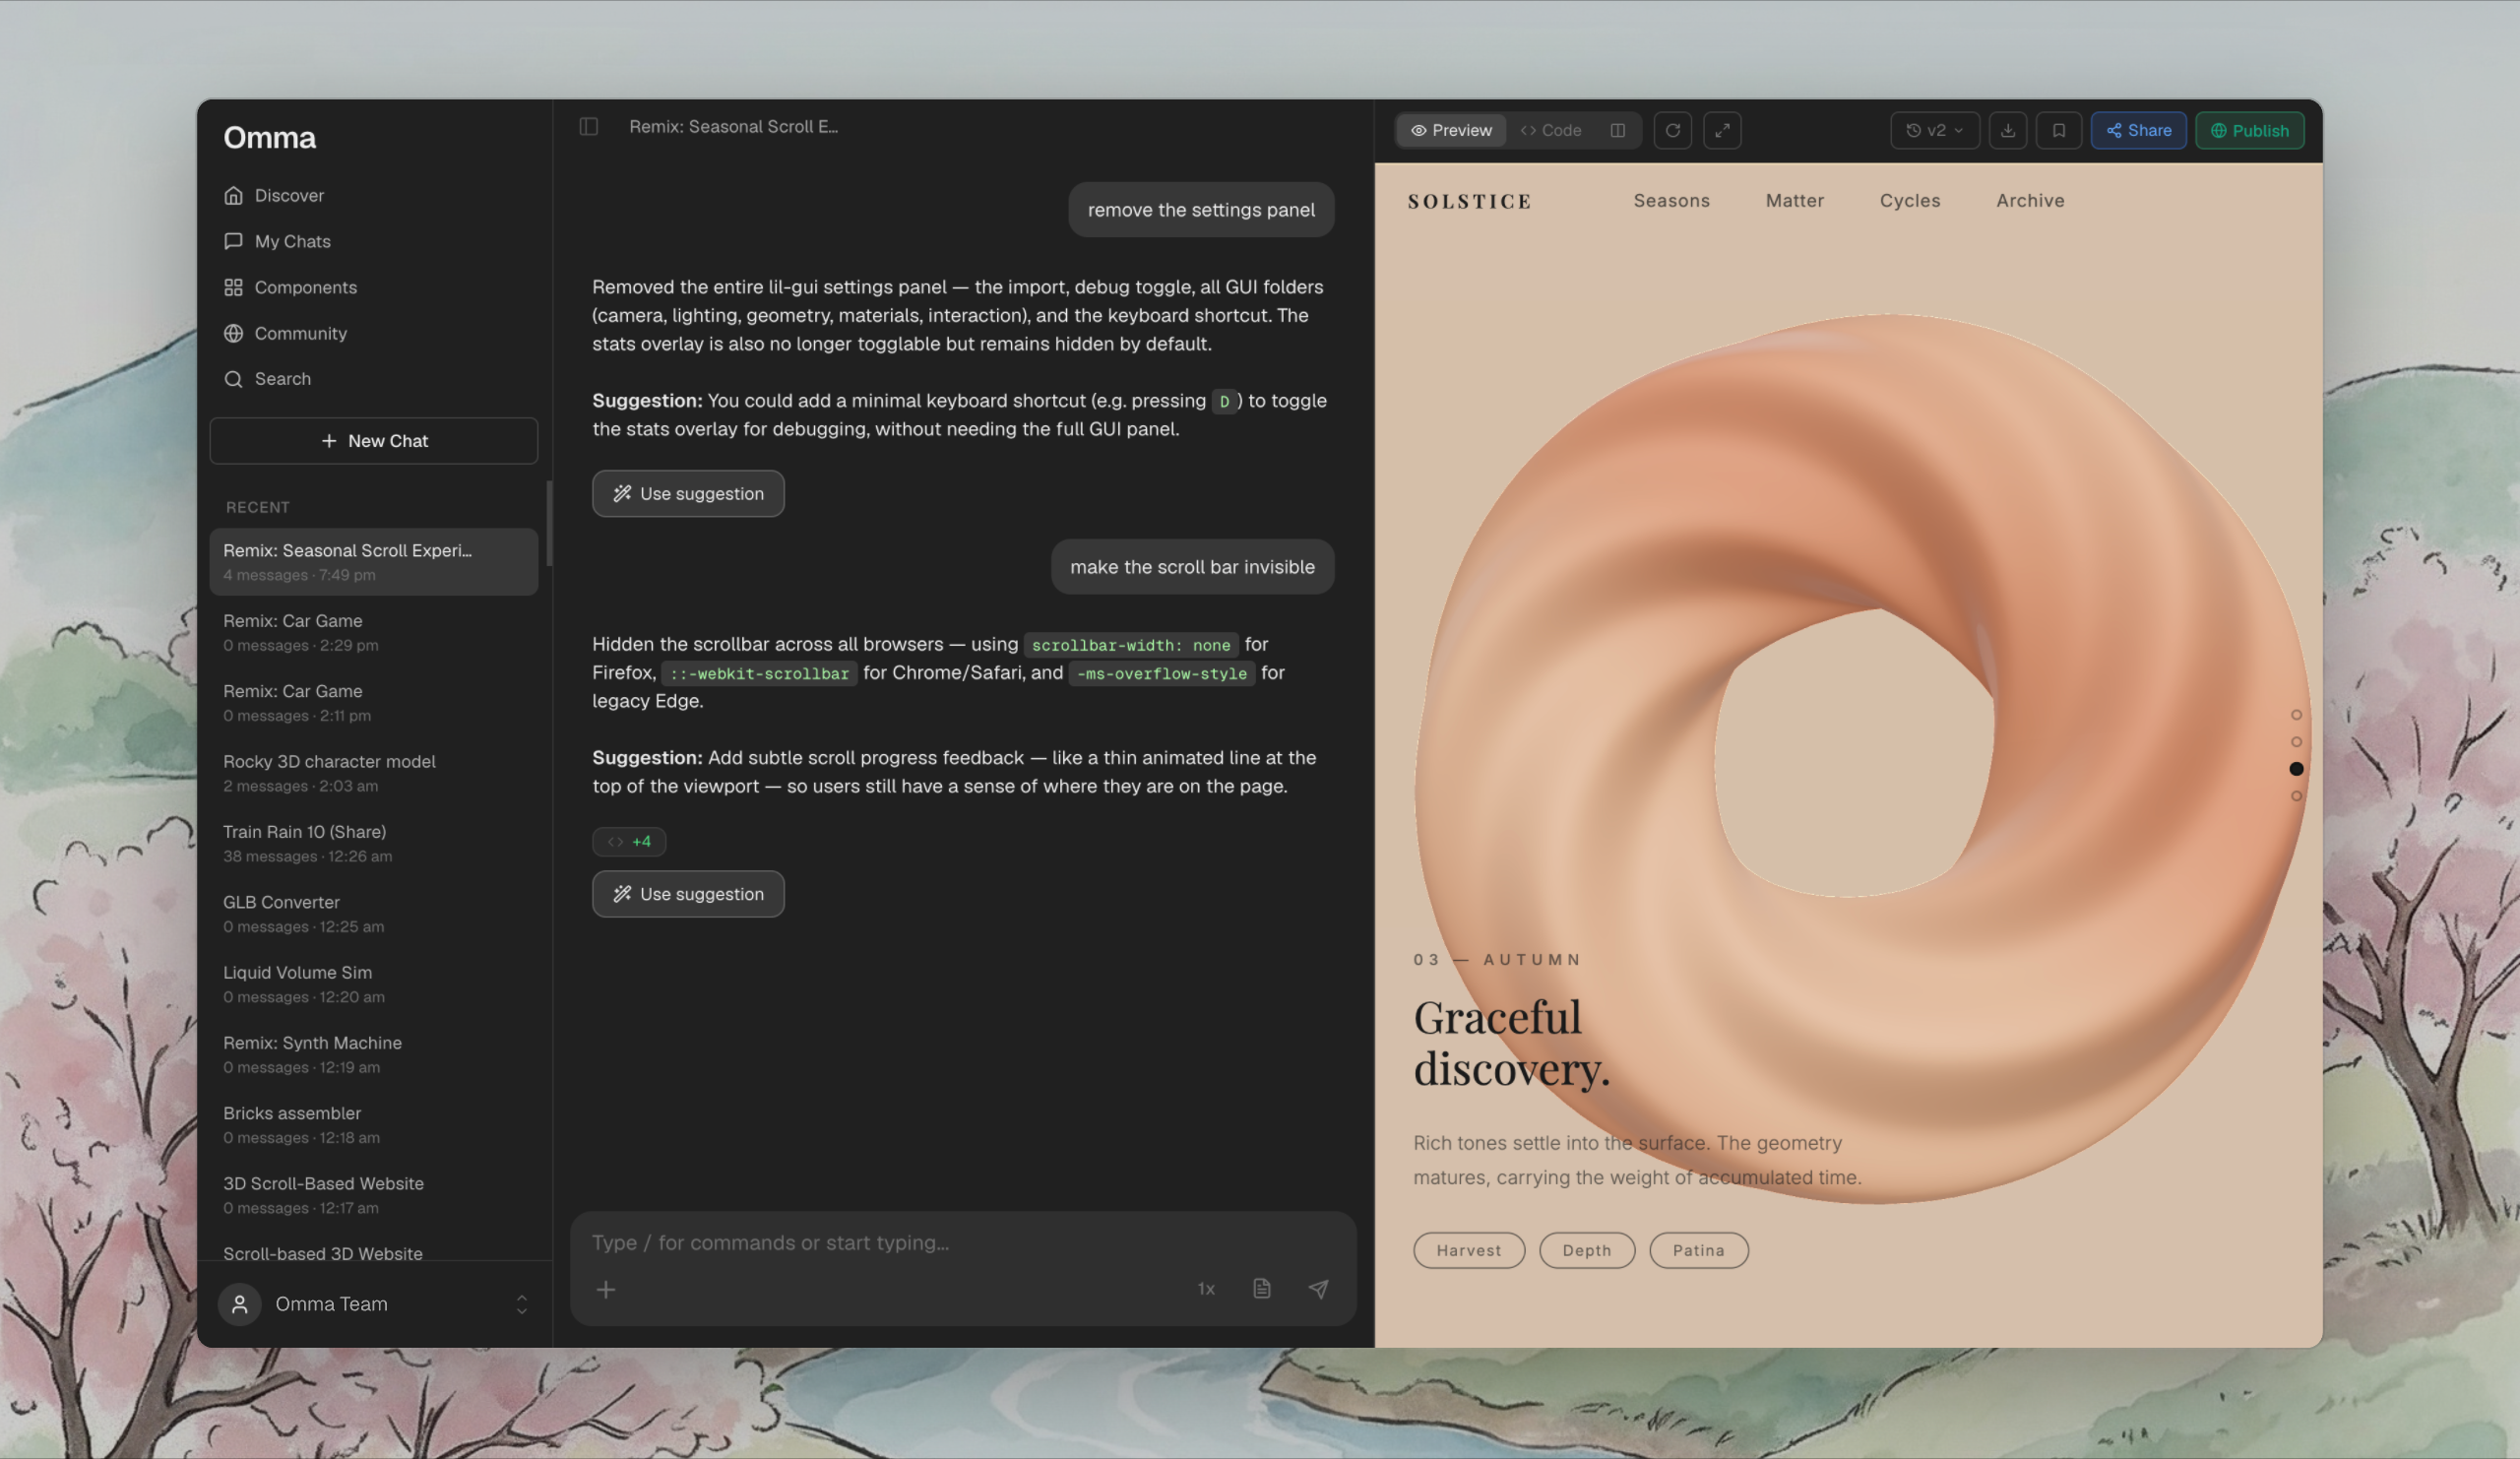Click the plus icon in the message composer
The height and width of the screenshot is (1459, 2520).
[607, 1289]
